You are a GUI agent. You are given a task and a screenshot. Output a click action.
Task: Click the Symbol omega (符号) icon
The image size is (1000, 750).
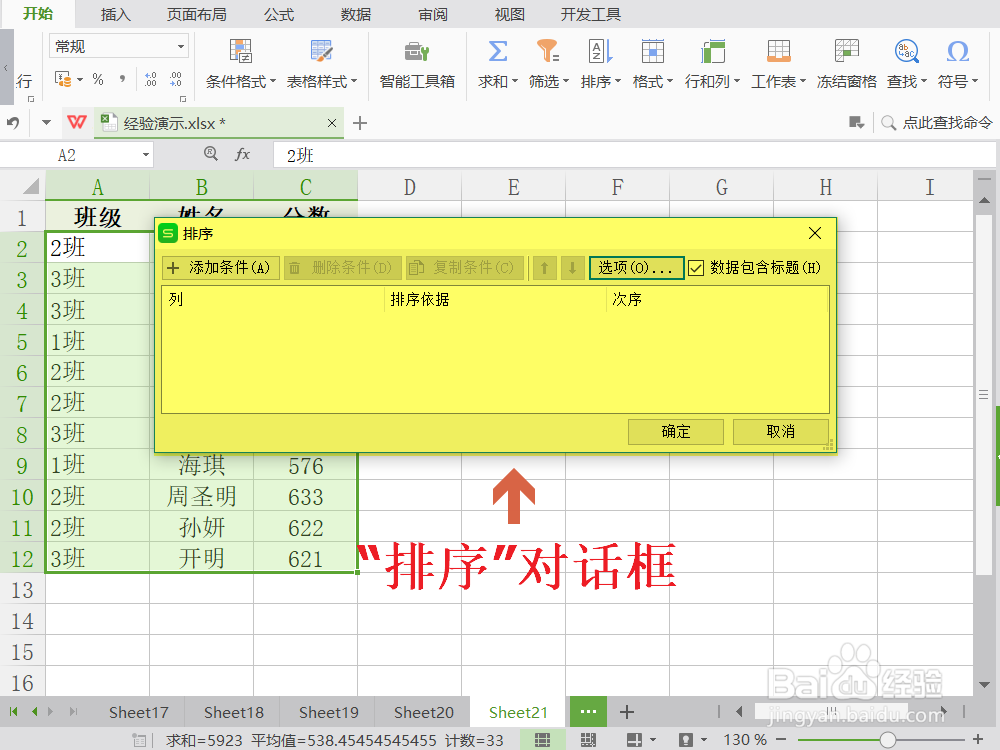(957, 51)
